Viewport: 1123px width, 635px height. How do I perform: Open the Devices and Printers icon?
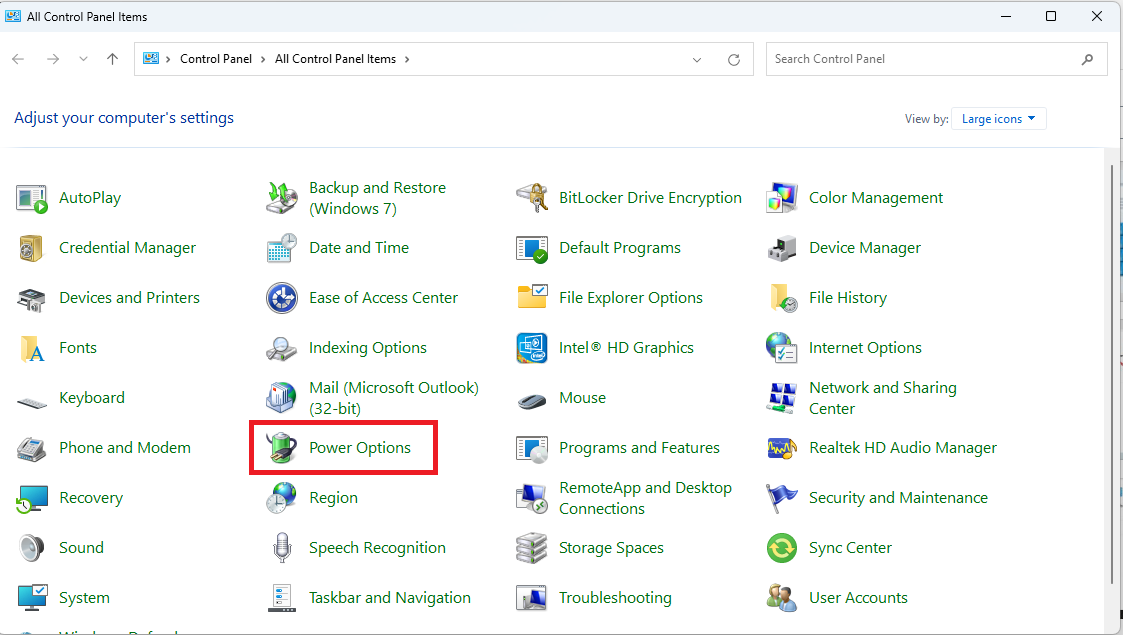pyautogui.click(x=32, y=299)
